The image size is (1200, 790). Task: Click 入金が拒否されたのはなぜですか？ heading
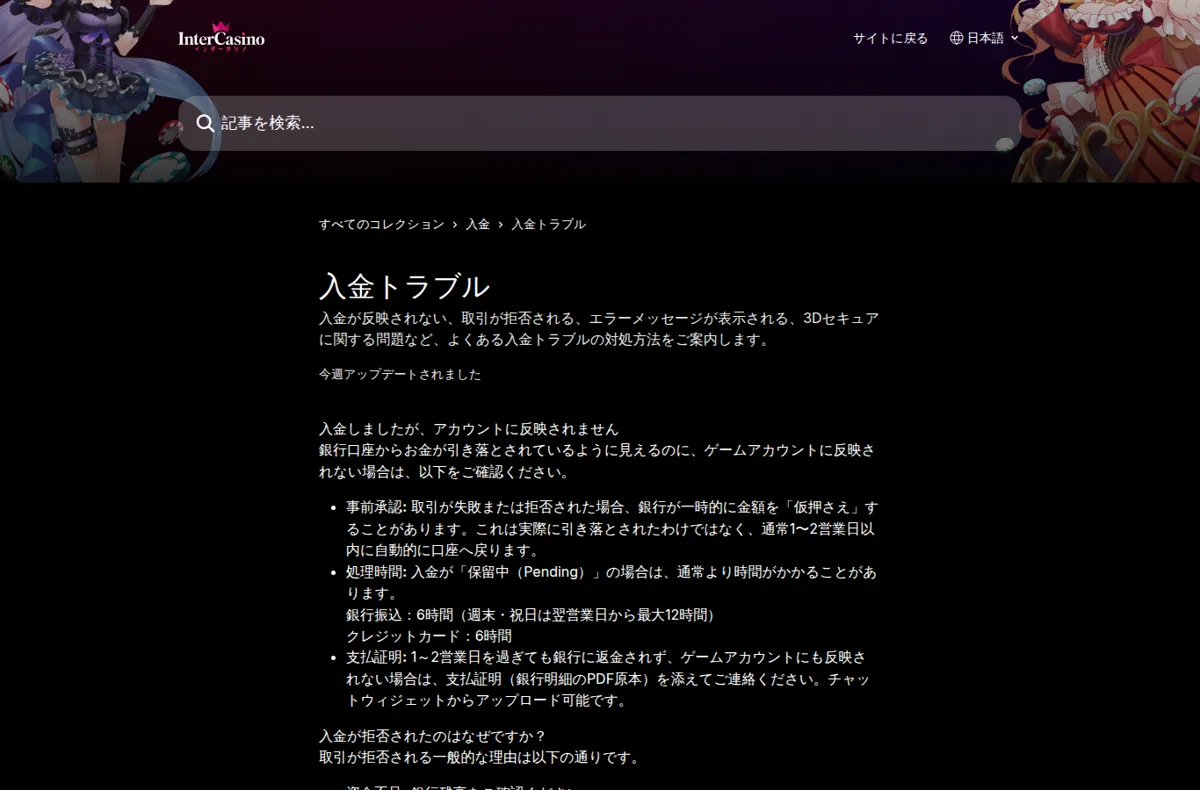(x=433, y=736)
